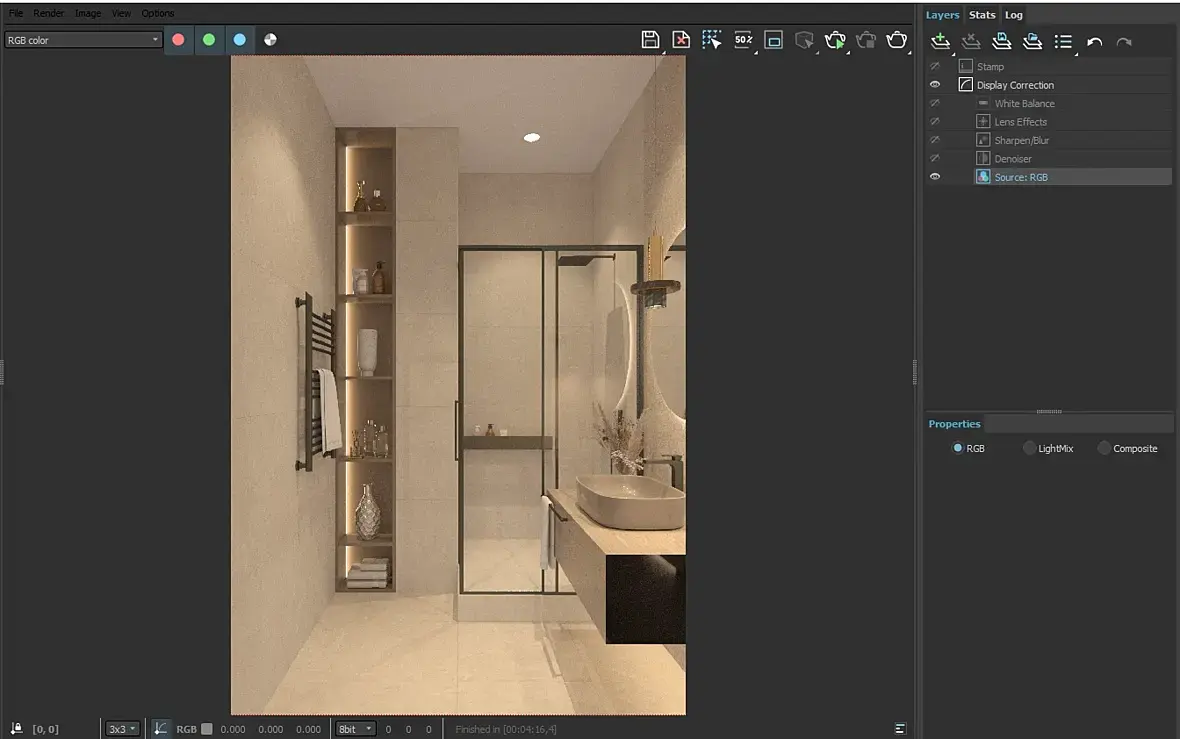Select the LightMix radio button

(x=1030, y=449)
